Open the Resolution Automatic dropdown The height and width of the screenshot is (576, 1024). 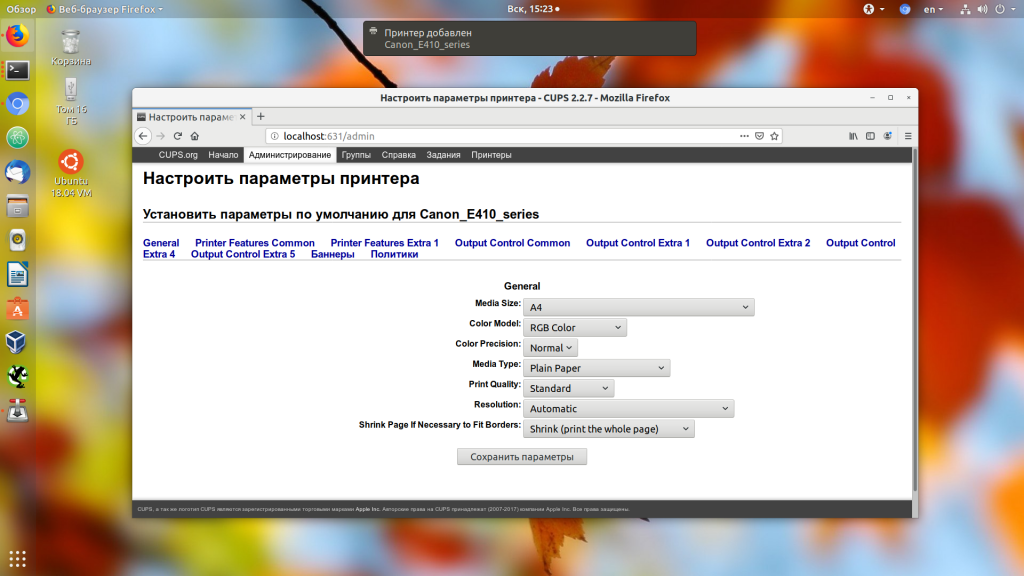click(x=628, y=408)
